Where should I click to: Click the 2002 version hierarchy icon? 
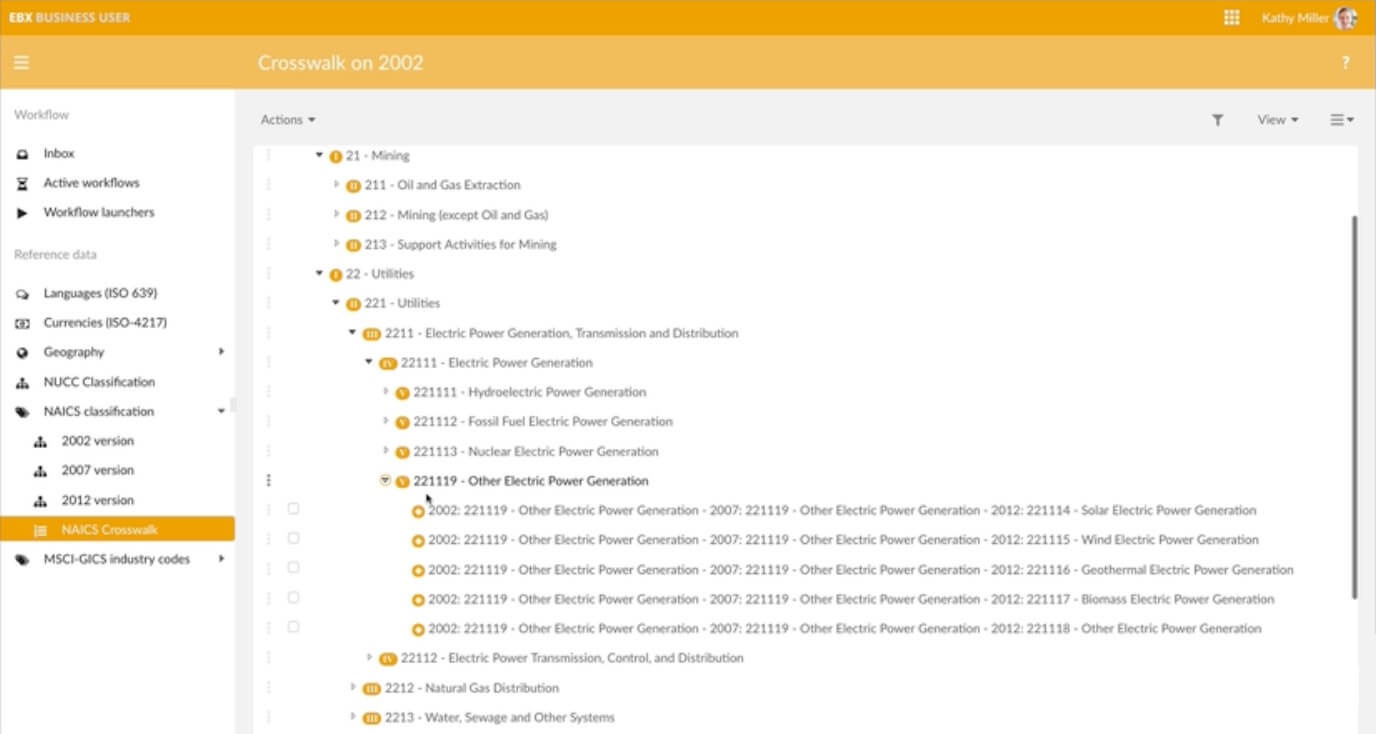40,441
